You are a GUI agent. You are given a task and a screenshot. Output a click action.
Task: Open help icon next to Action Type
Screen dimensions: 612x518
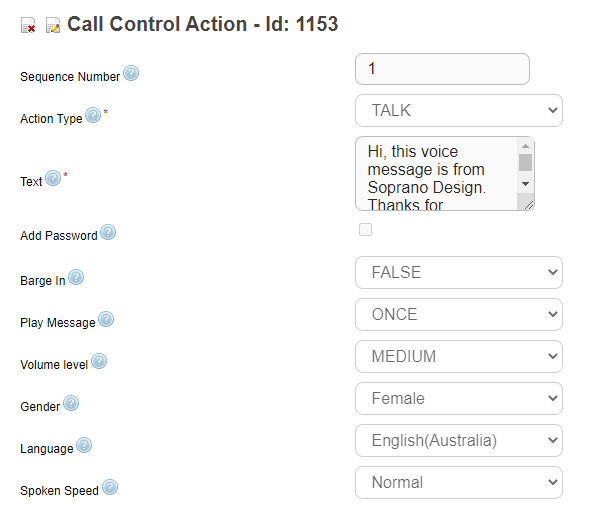click(x=93, y=116)
